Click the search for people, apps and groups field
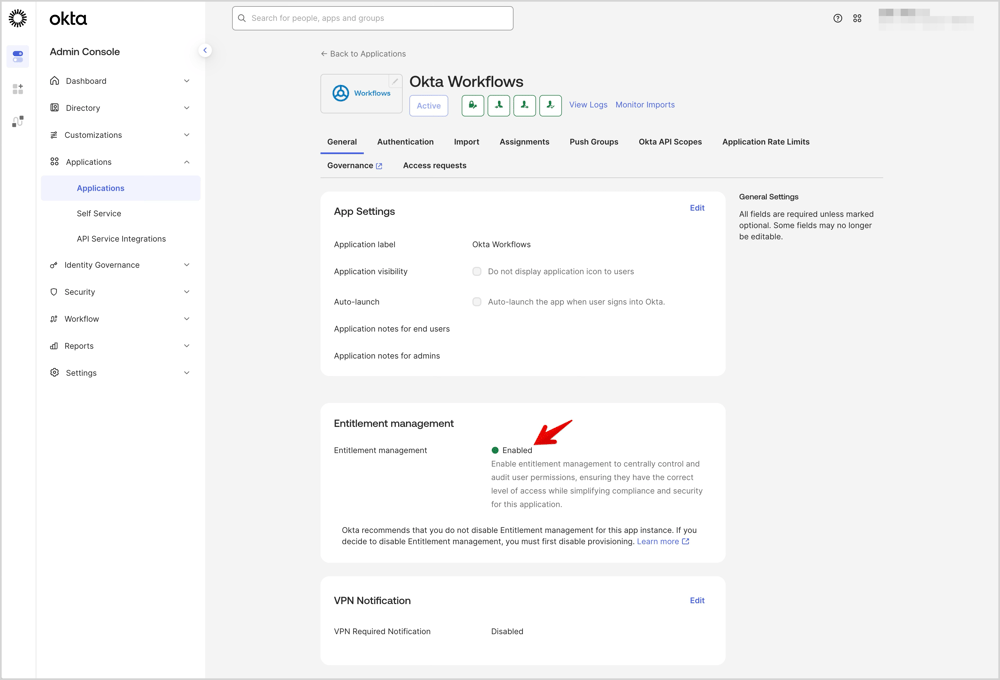Viewport: 1000px width, 680px height. 373,18
